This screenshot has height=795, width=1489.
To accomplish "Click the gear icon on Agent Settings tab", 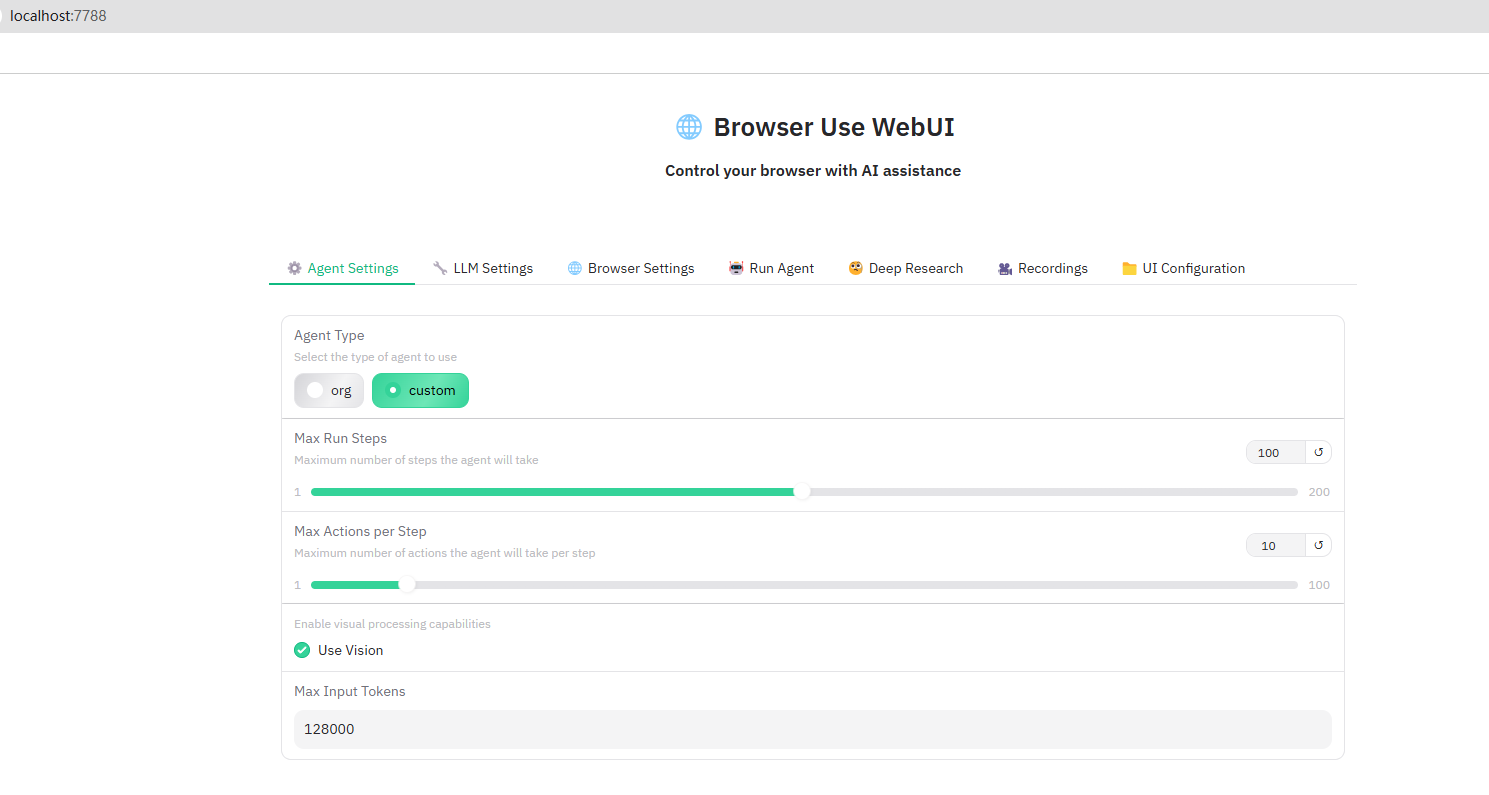I will point(295,268).
